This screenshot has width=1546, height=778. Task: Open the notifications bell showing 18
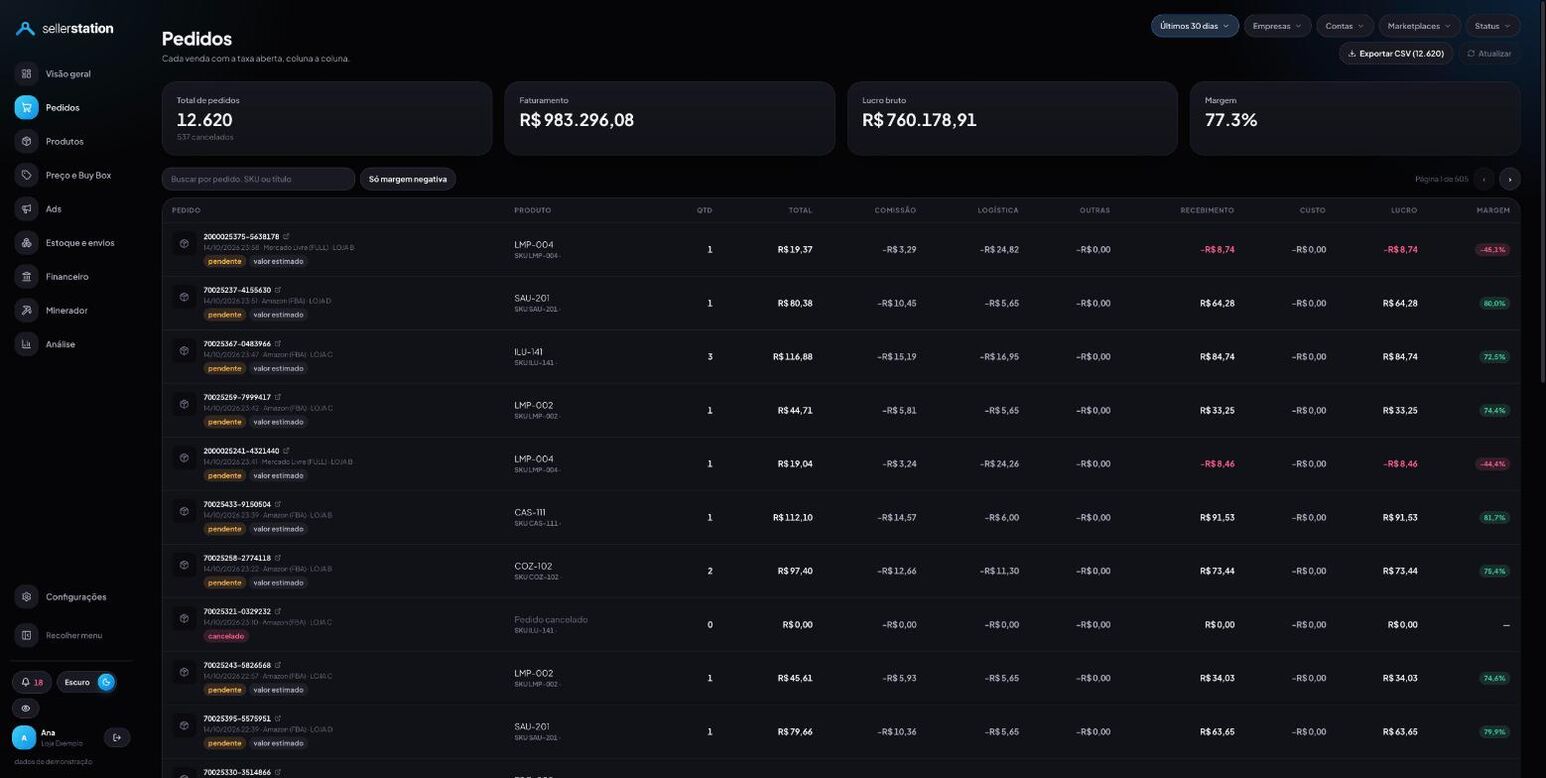tap(32, 682)
